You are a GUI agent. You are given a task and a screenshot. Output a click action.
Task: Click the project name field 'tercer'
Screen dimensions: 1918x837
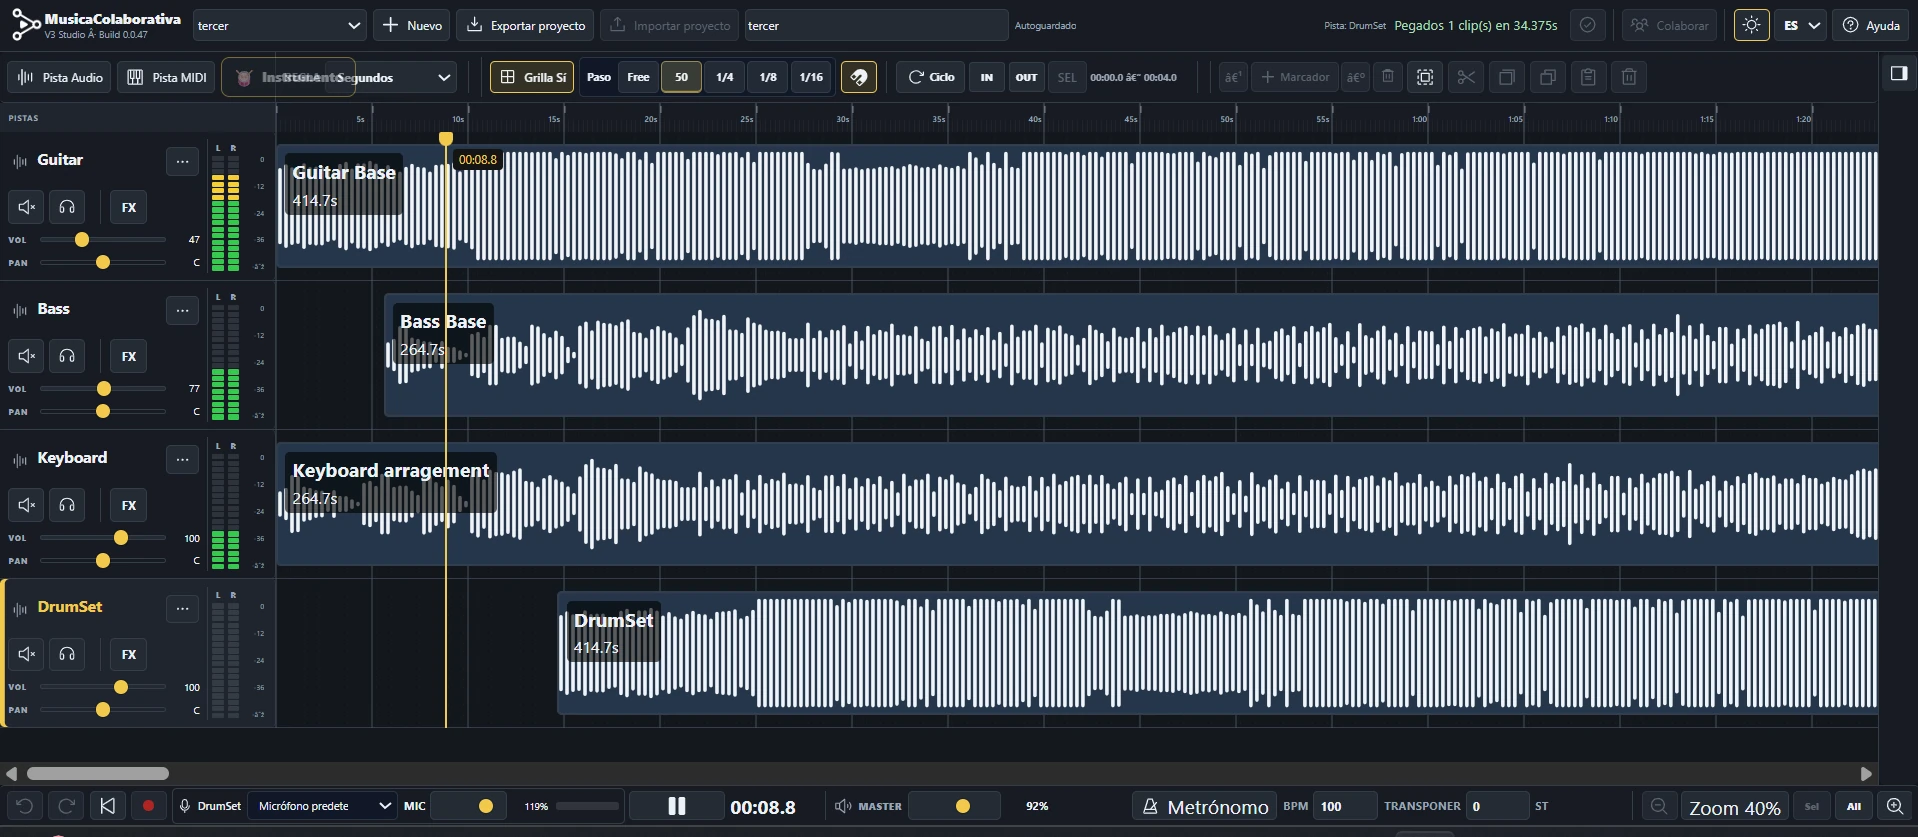coord(876,25)
